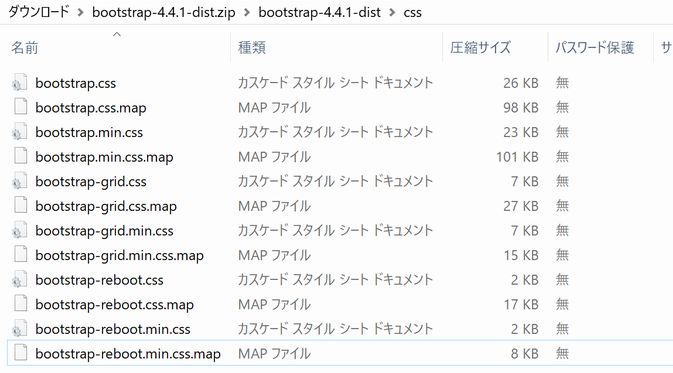Select the file name bootstrap.css.map
Viewport: 673px width, 373px height.
pos(91,108)
